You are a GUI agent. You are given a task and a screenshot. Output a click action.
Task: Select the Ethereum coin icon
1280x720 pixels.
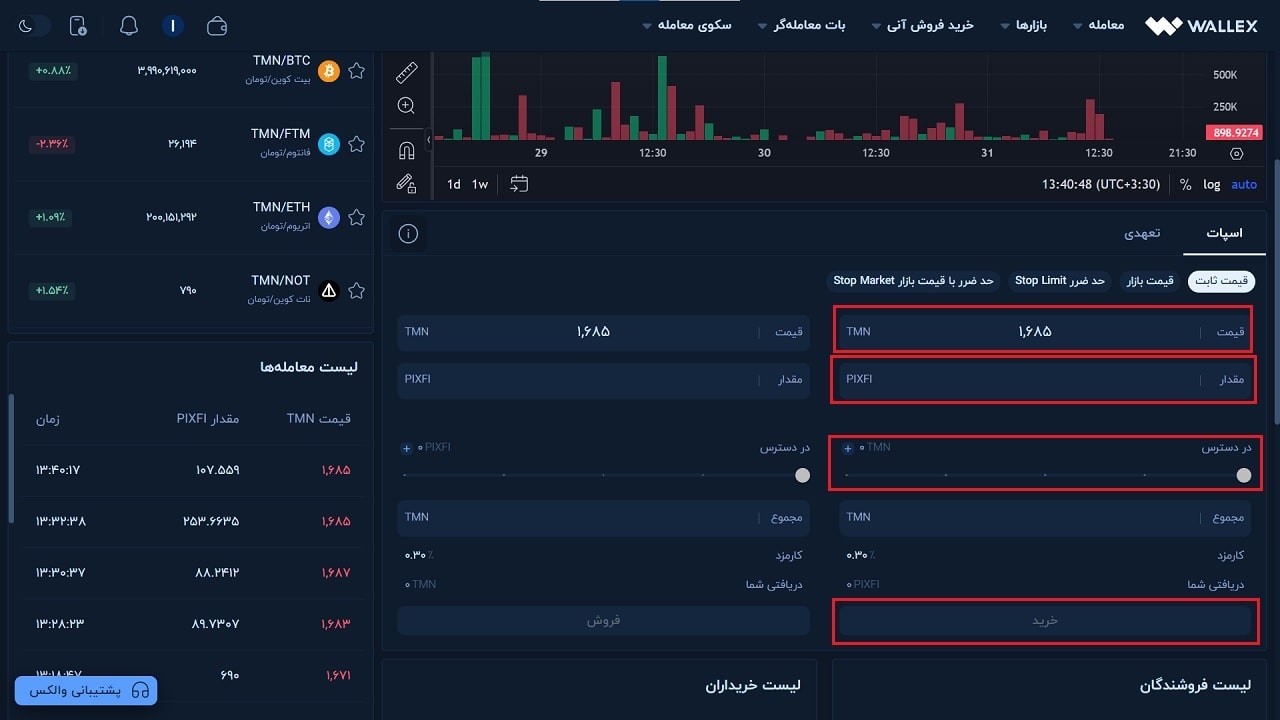[x=329, y=217]
